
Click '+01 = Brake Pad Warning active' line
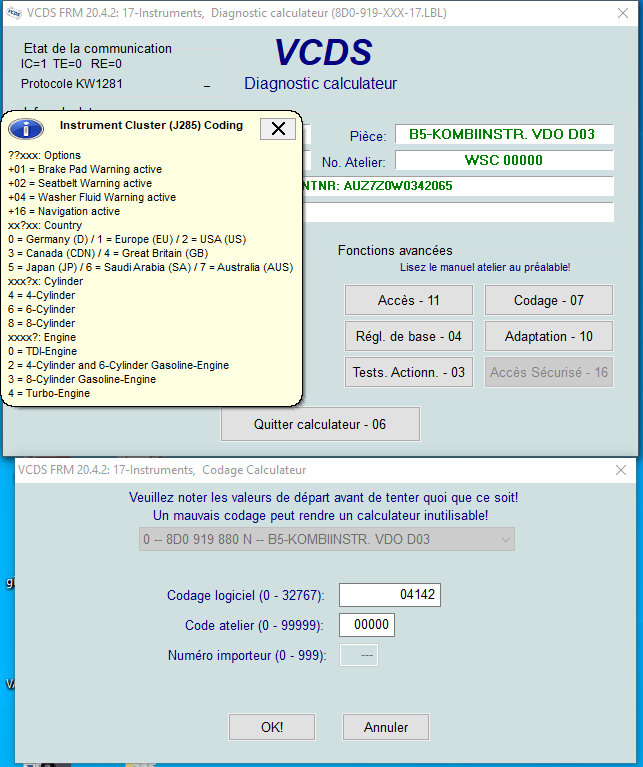[x=85, y=169]
